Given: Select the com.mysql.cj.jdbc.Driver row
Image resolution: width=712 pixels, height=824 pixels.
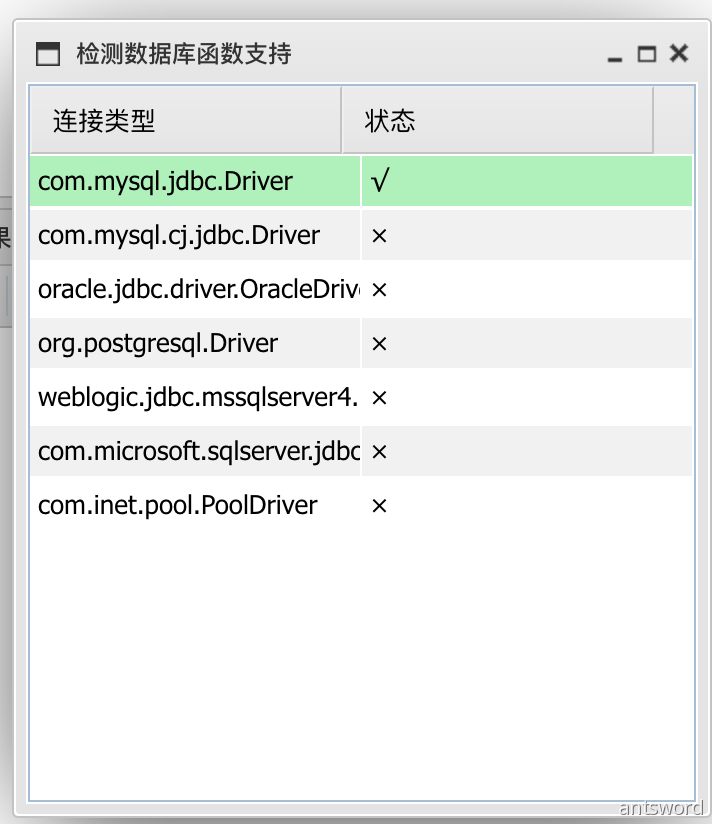Looking at the screenshot, I should (179, 235).
